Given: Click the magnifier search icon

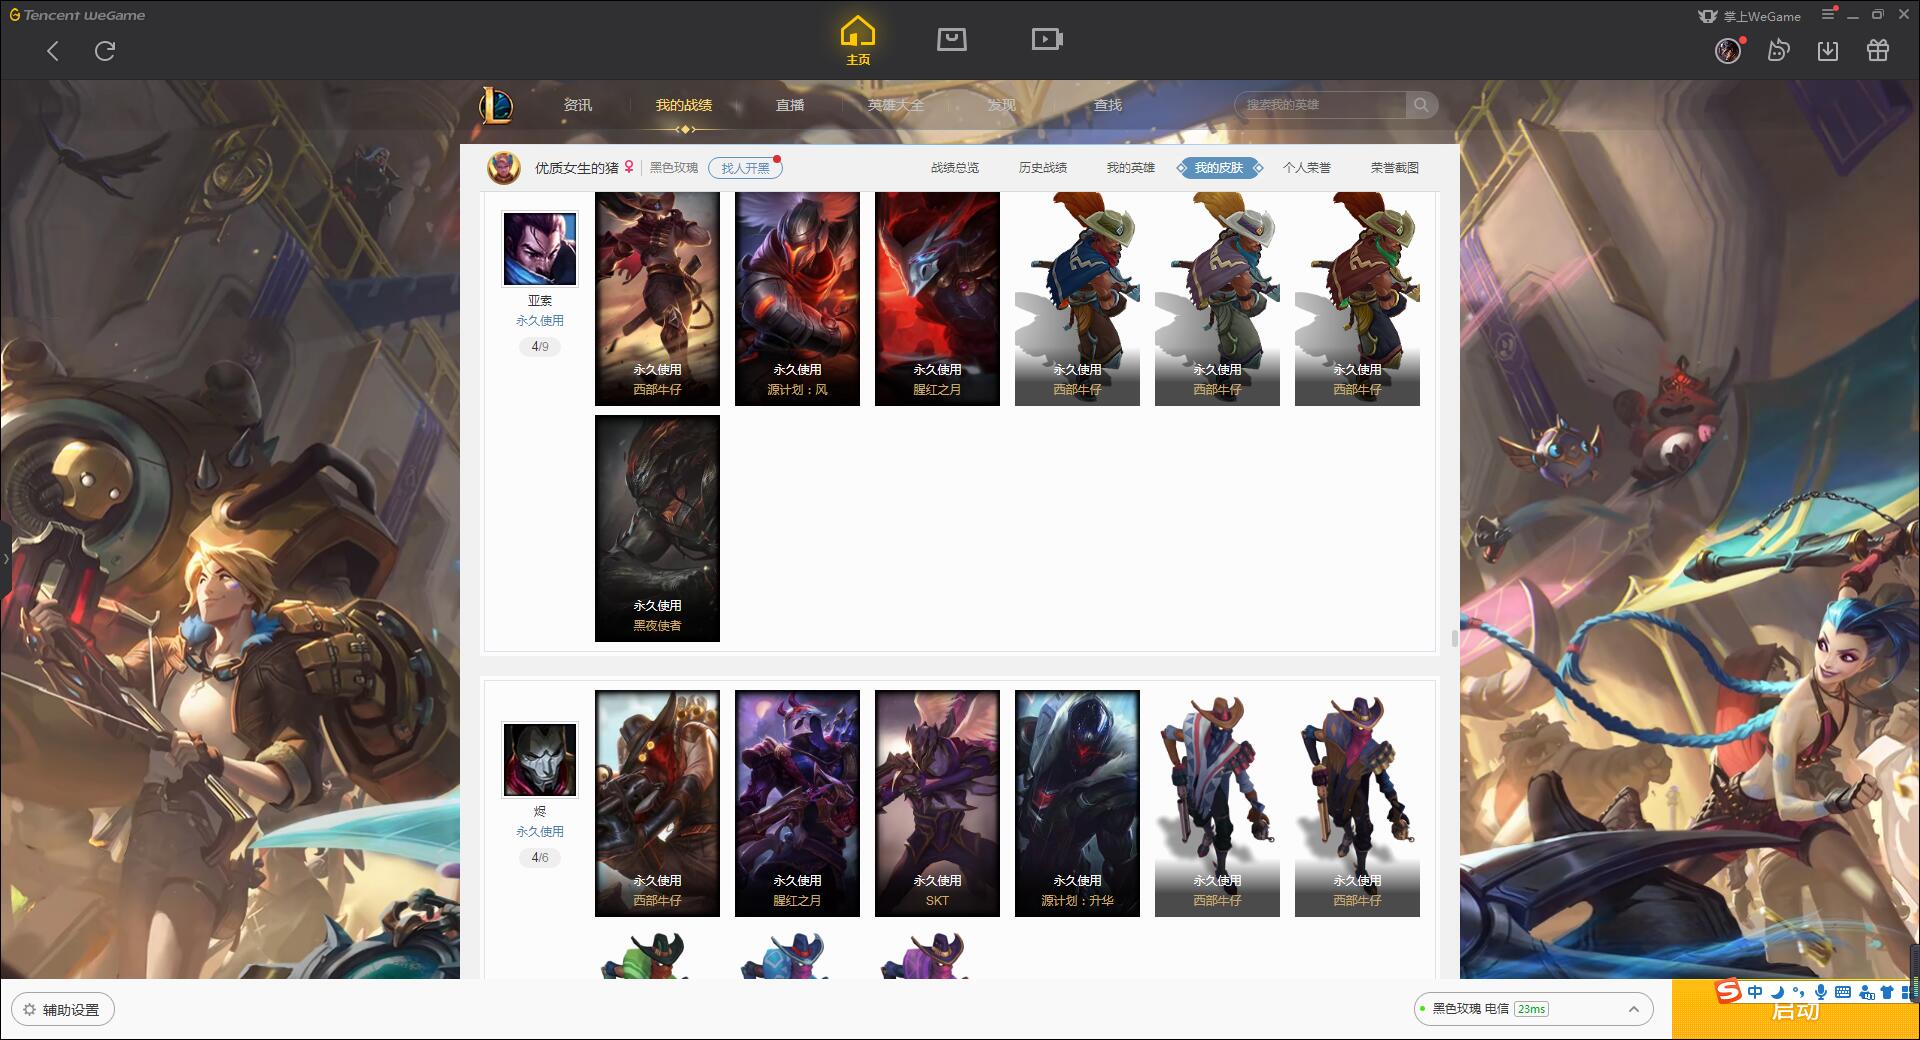Looking at the screenshot, I should click(x=1421, y=104).
